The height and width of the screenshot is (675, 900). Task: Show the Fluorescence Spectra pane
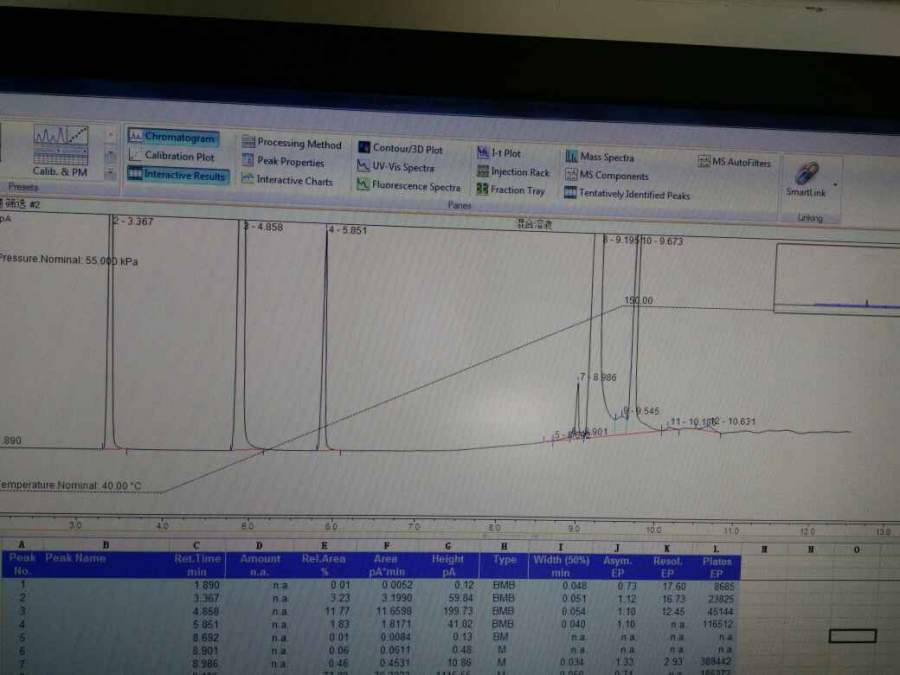click(x=409, y=185)
